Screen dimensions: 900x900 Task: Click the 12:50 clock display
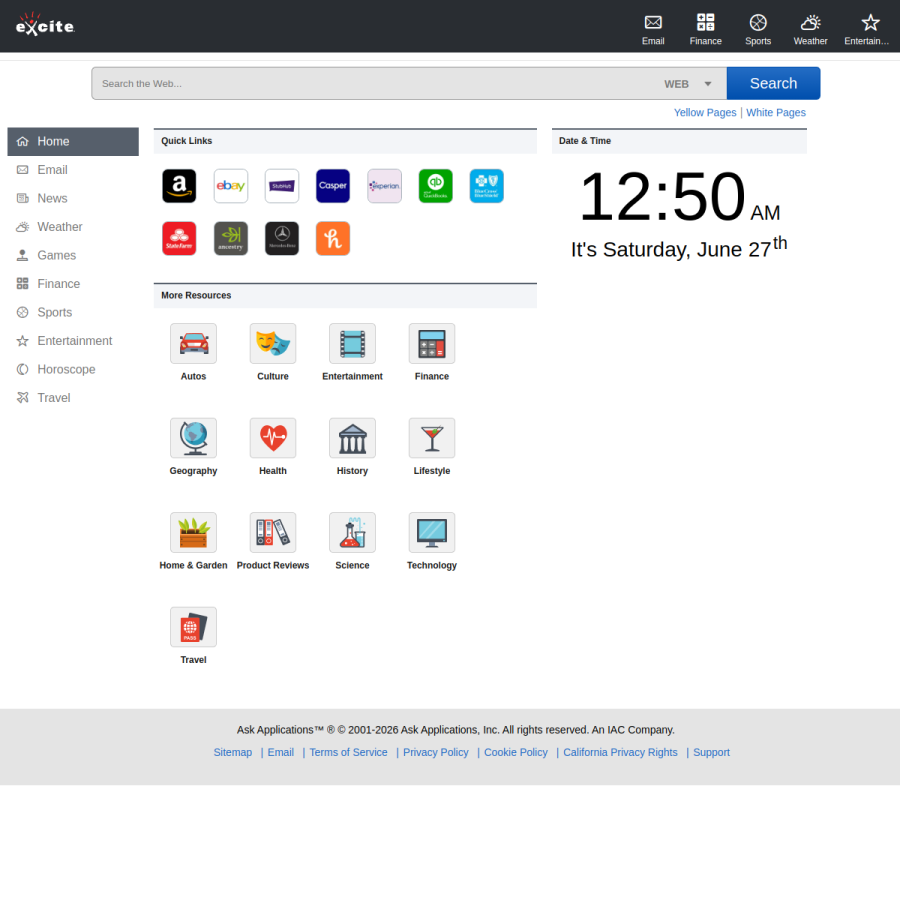pyautogui.click(x=679, y=197)
